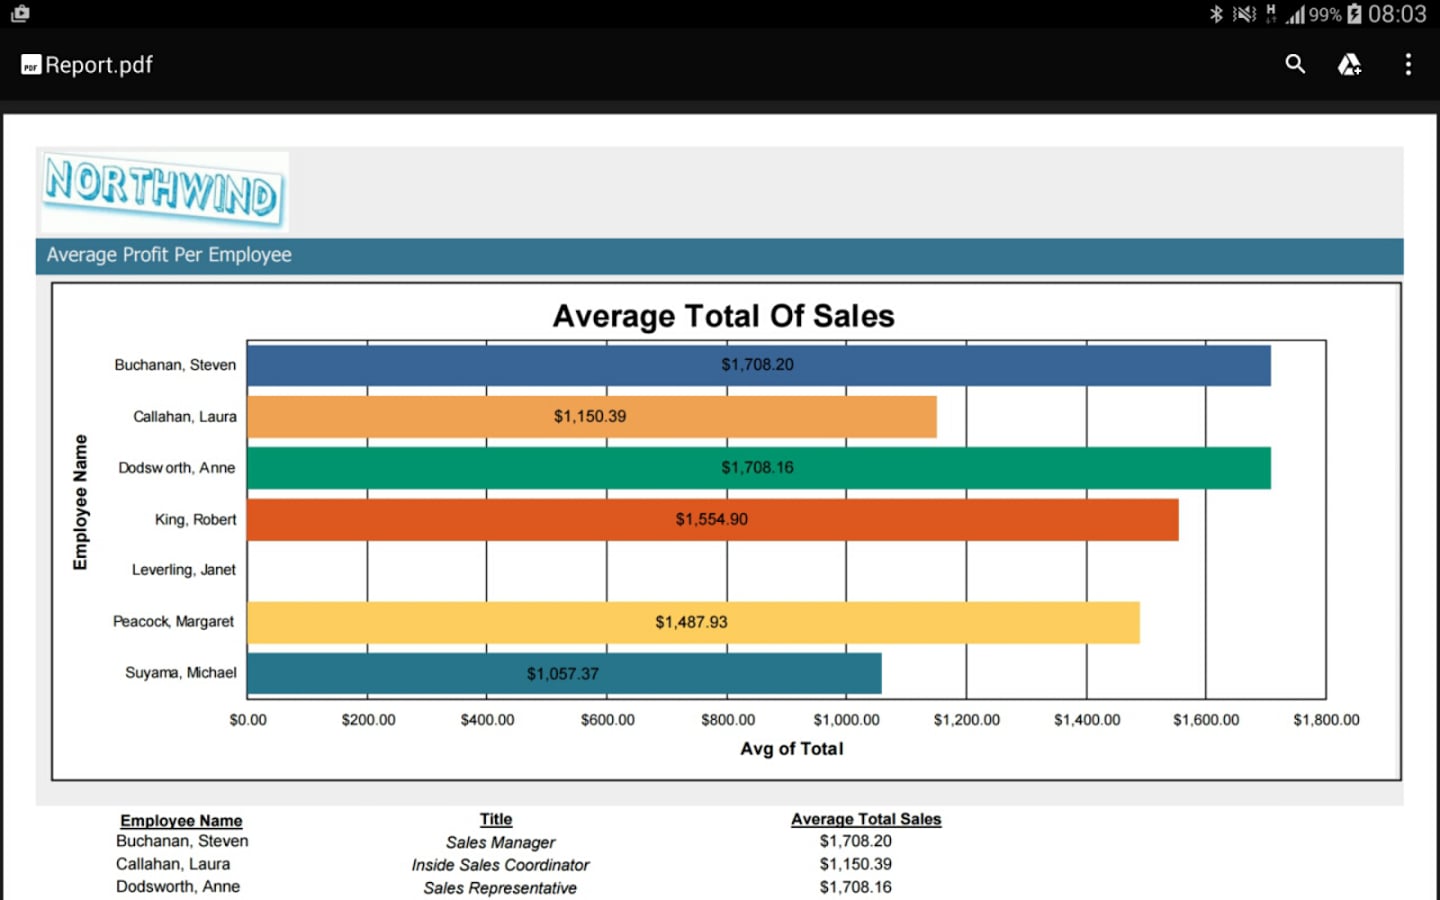
Task: Tap the $1,200.00 axis tick label
Action: point(967,720)
